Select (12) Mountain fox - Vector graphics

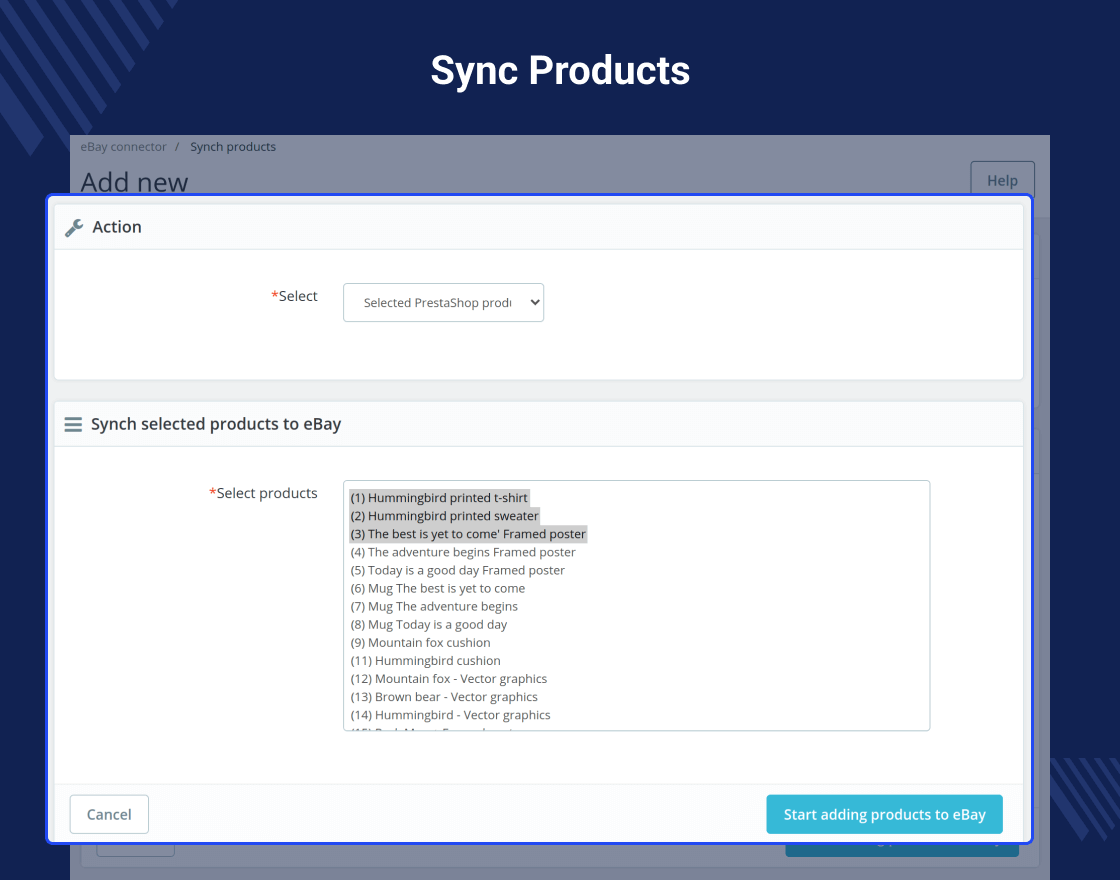coord(449,679)
